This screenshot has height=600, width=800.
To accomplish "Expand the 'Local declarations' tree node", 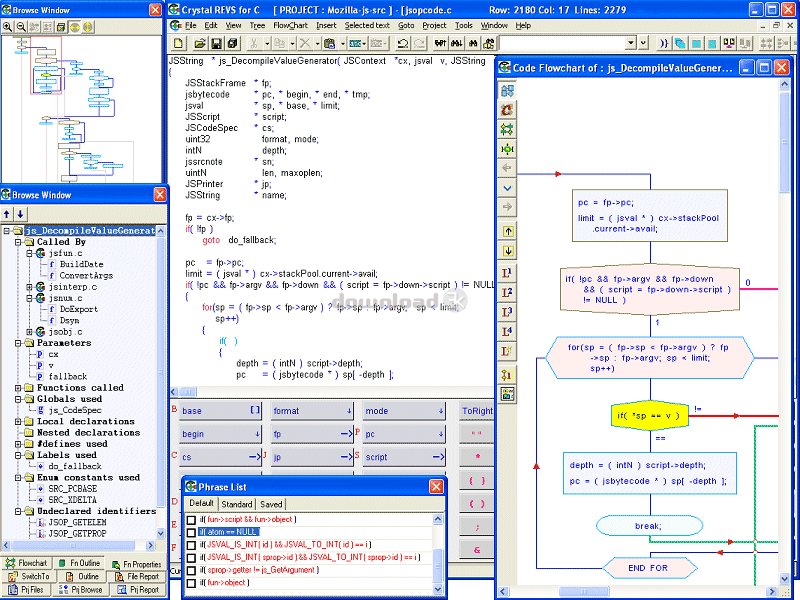I will click(19, 422).
